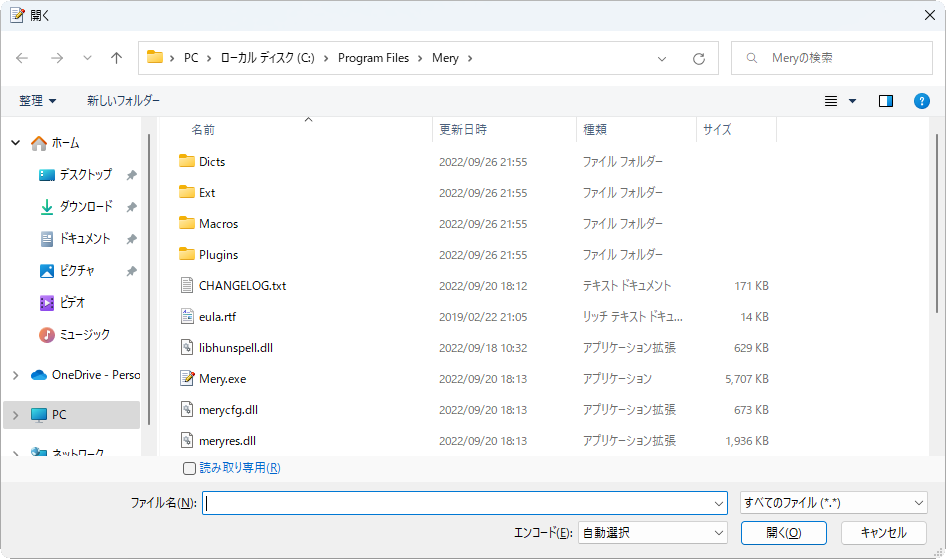The height and width of the screenshot is (559, 946).
Task: Collapse the Home tree node
Action: (x=15, y=143)
